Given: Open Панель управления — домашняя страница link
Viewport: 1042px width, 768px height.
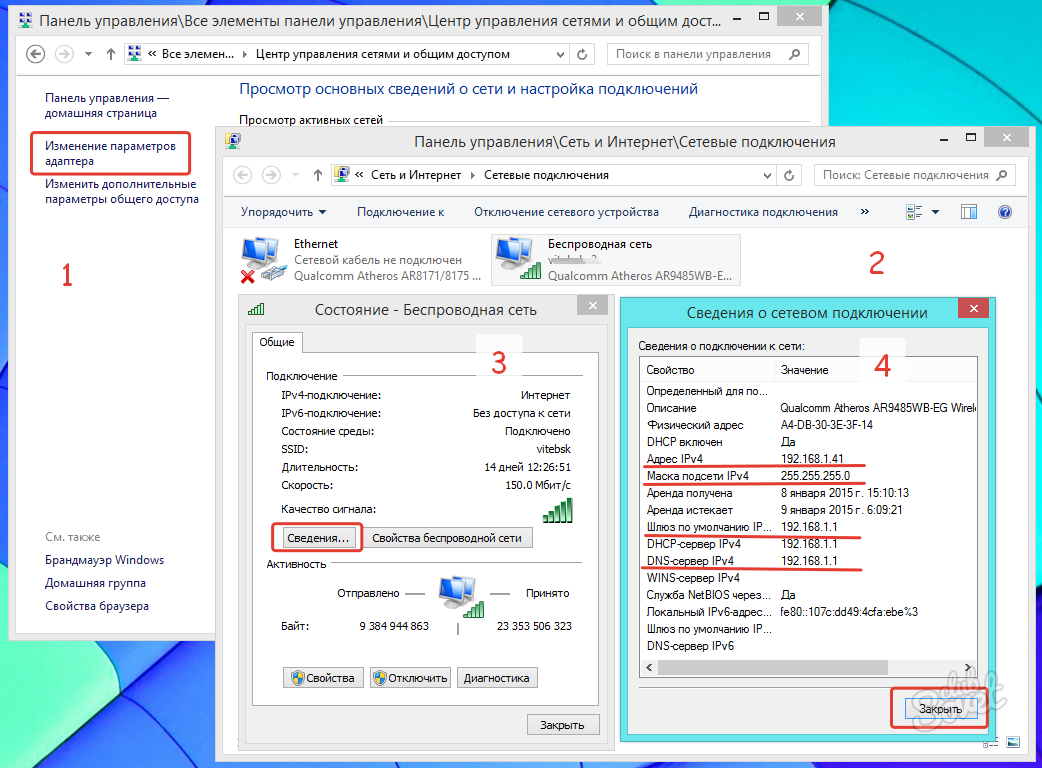Looking at the screenshot, I should point(106,105).
